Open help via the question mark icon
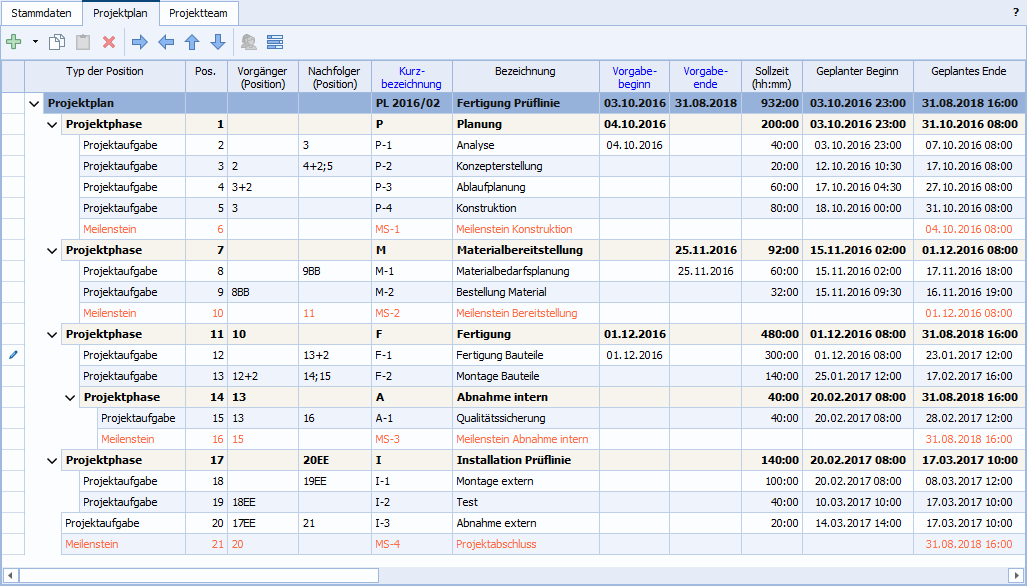The image size is (1027, 586). (x=1016, y=12)
